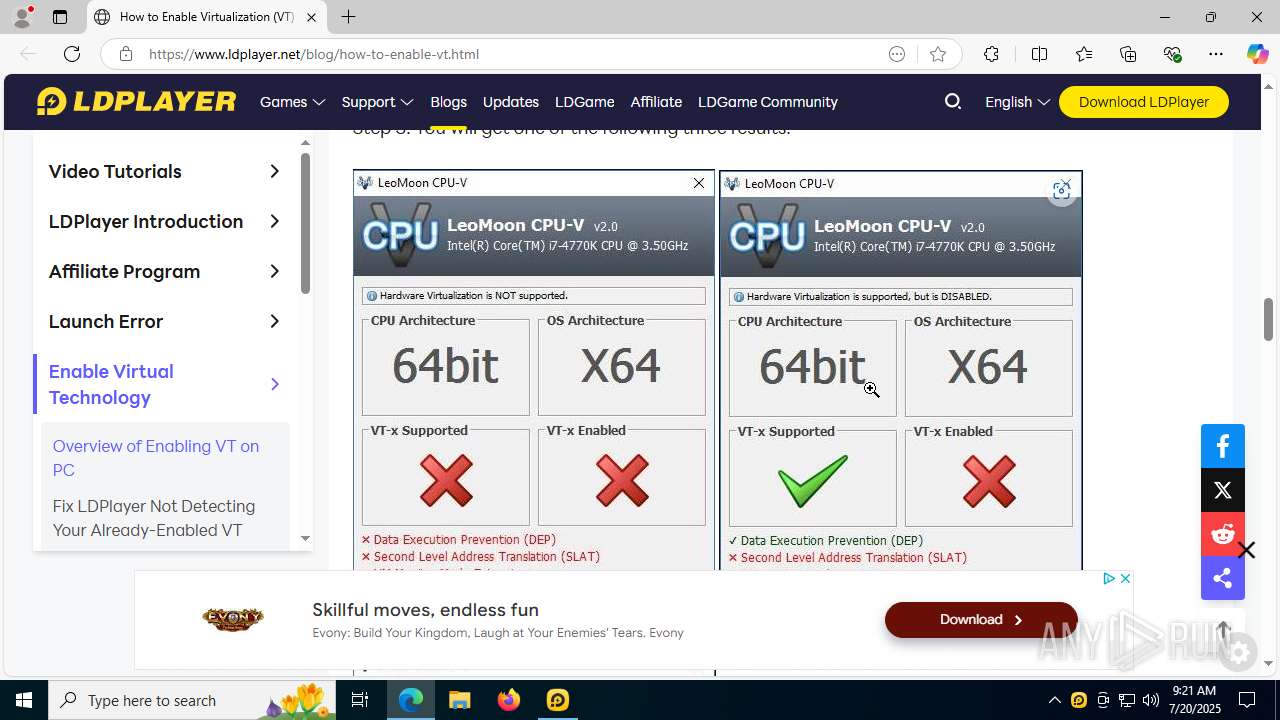Click the scroll-to-top arrow button
The width and height of the screenshot is (1280, 720).
point(1223,631)
